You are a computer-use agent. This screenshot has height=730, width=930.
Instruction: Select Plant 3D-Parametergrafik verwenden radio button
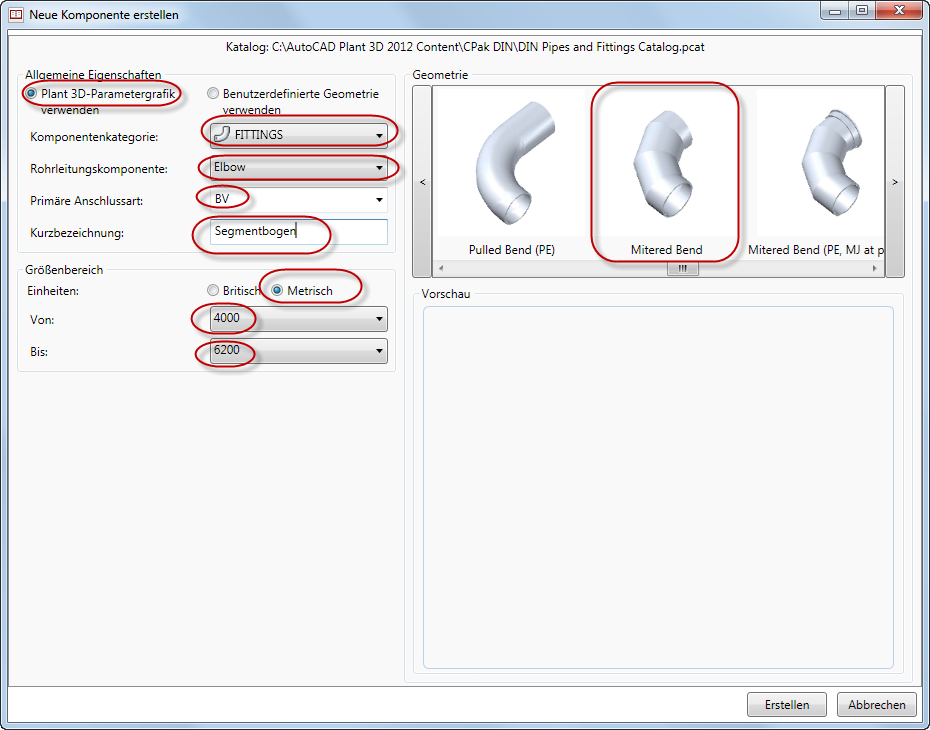31,94
